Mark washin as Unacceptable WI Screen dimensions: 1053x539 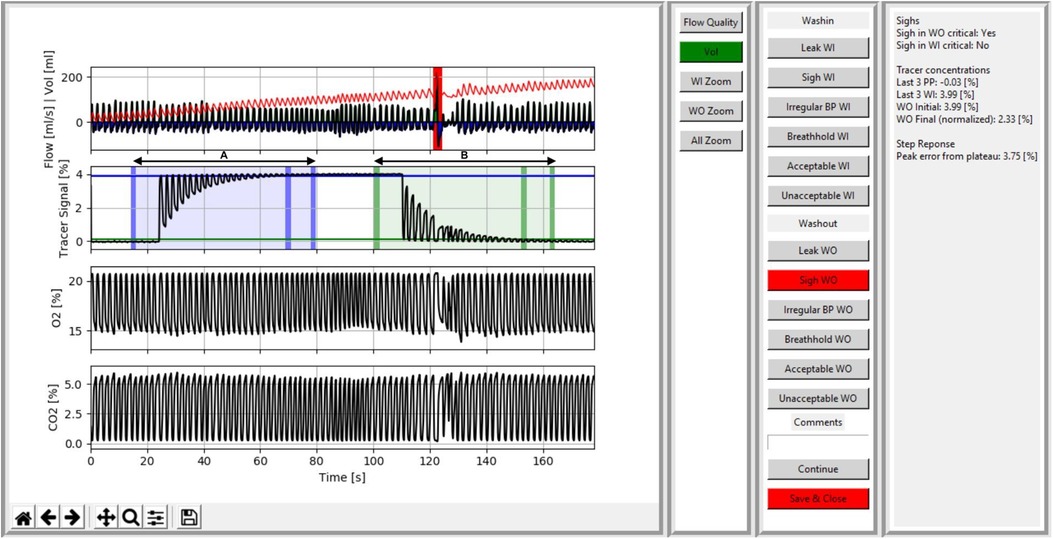818,195
